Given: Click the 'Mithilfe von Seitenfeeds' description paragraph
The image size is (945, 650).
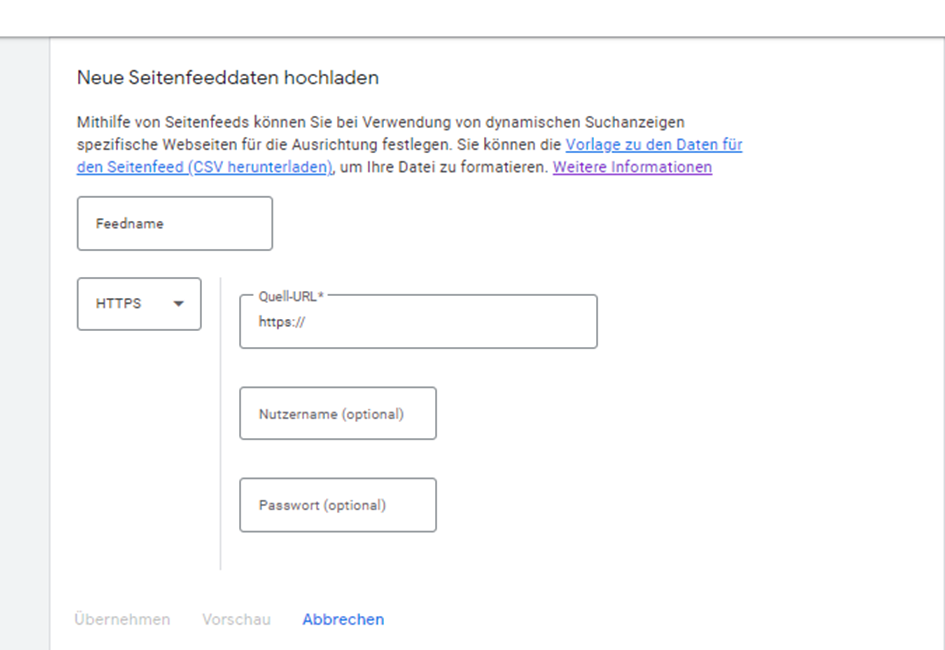Looking at the screenshot, I should coord(409,145).
